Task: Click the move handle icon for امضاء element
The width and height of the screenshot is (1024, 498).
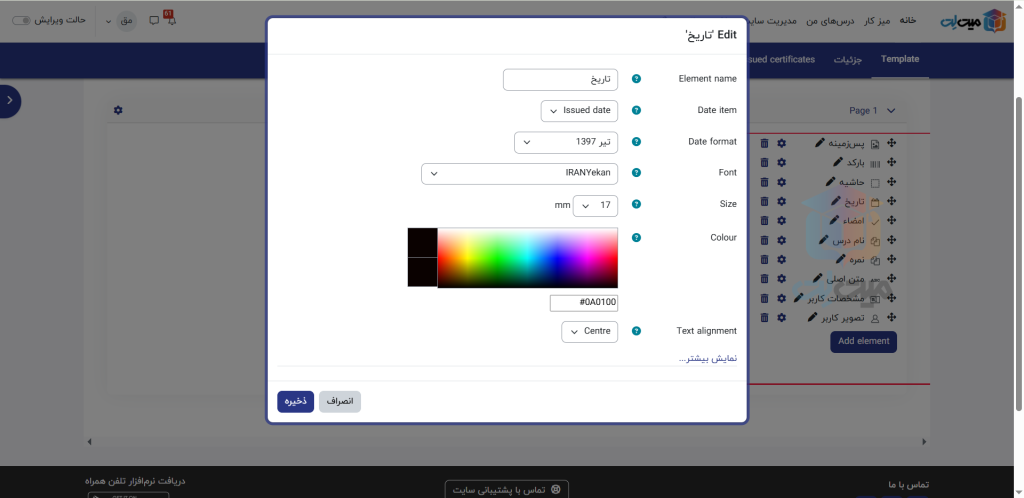Action: point(891,220)
